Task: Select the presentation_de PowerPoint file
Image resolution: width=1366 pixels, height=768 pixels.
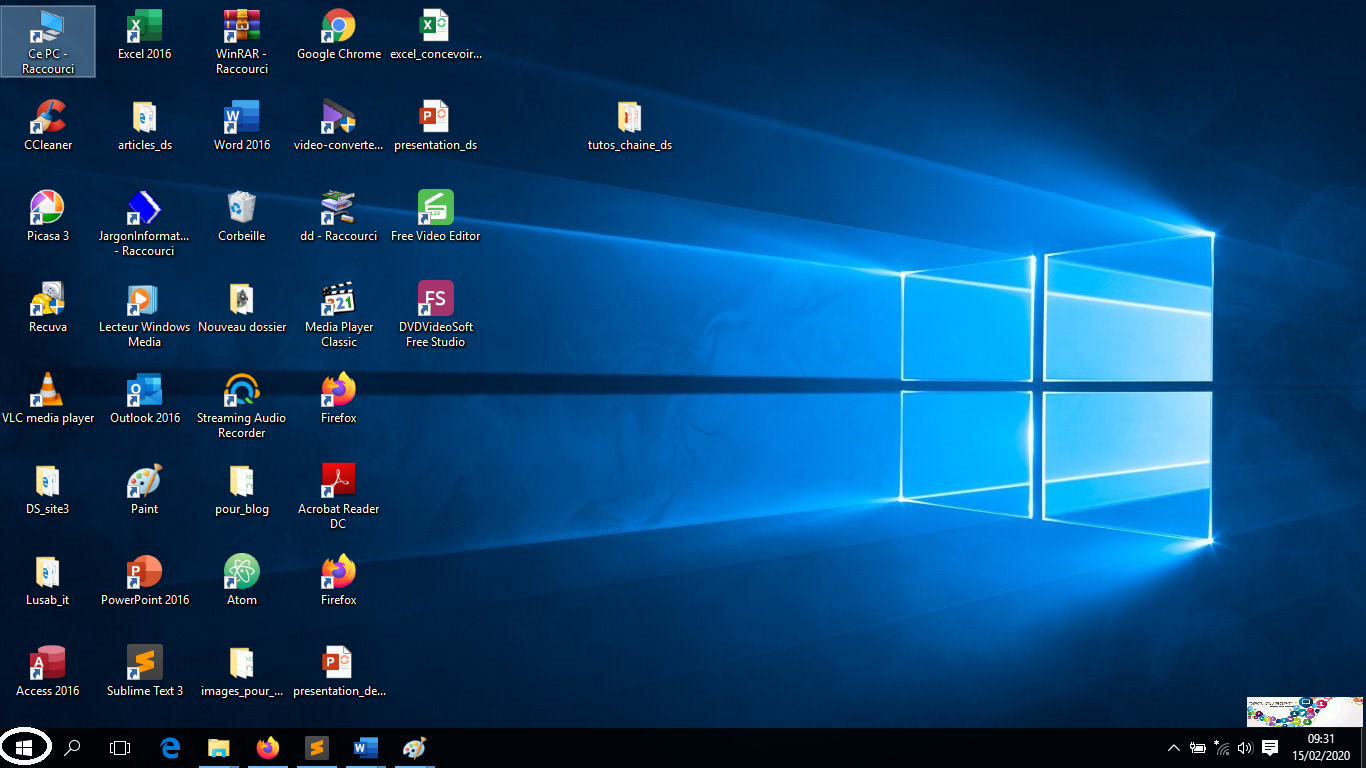Action: coord(339,672)
